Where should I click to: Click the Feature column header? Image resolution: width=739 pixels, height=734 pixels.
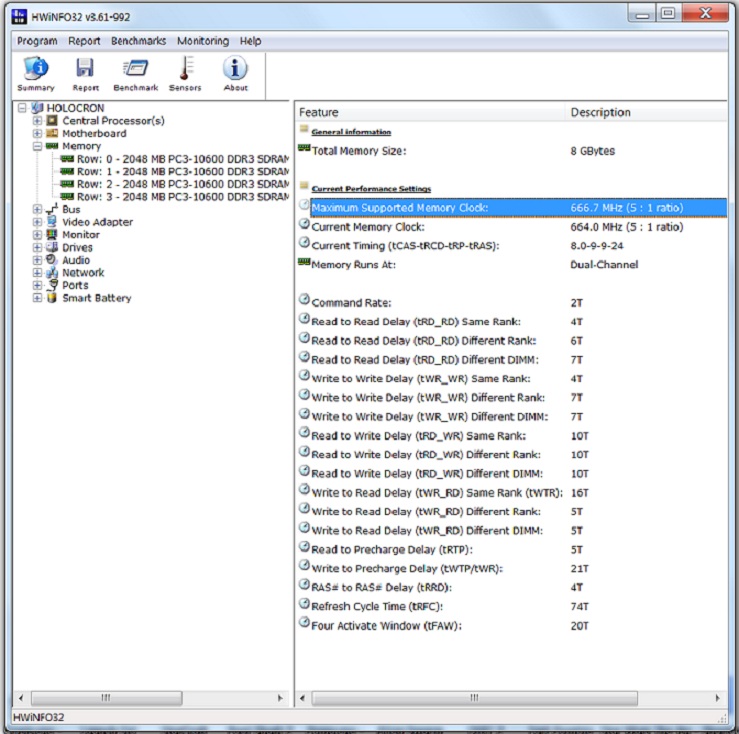(430, 112)
